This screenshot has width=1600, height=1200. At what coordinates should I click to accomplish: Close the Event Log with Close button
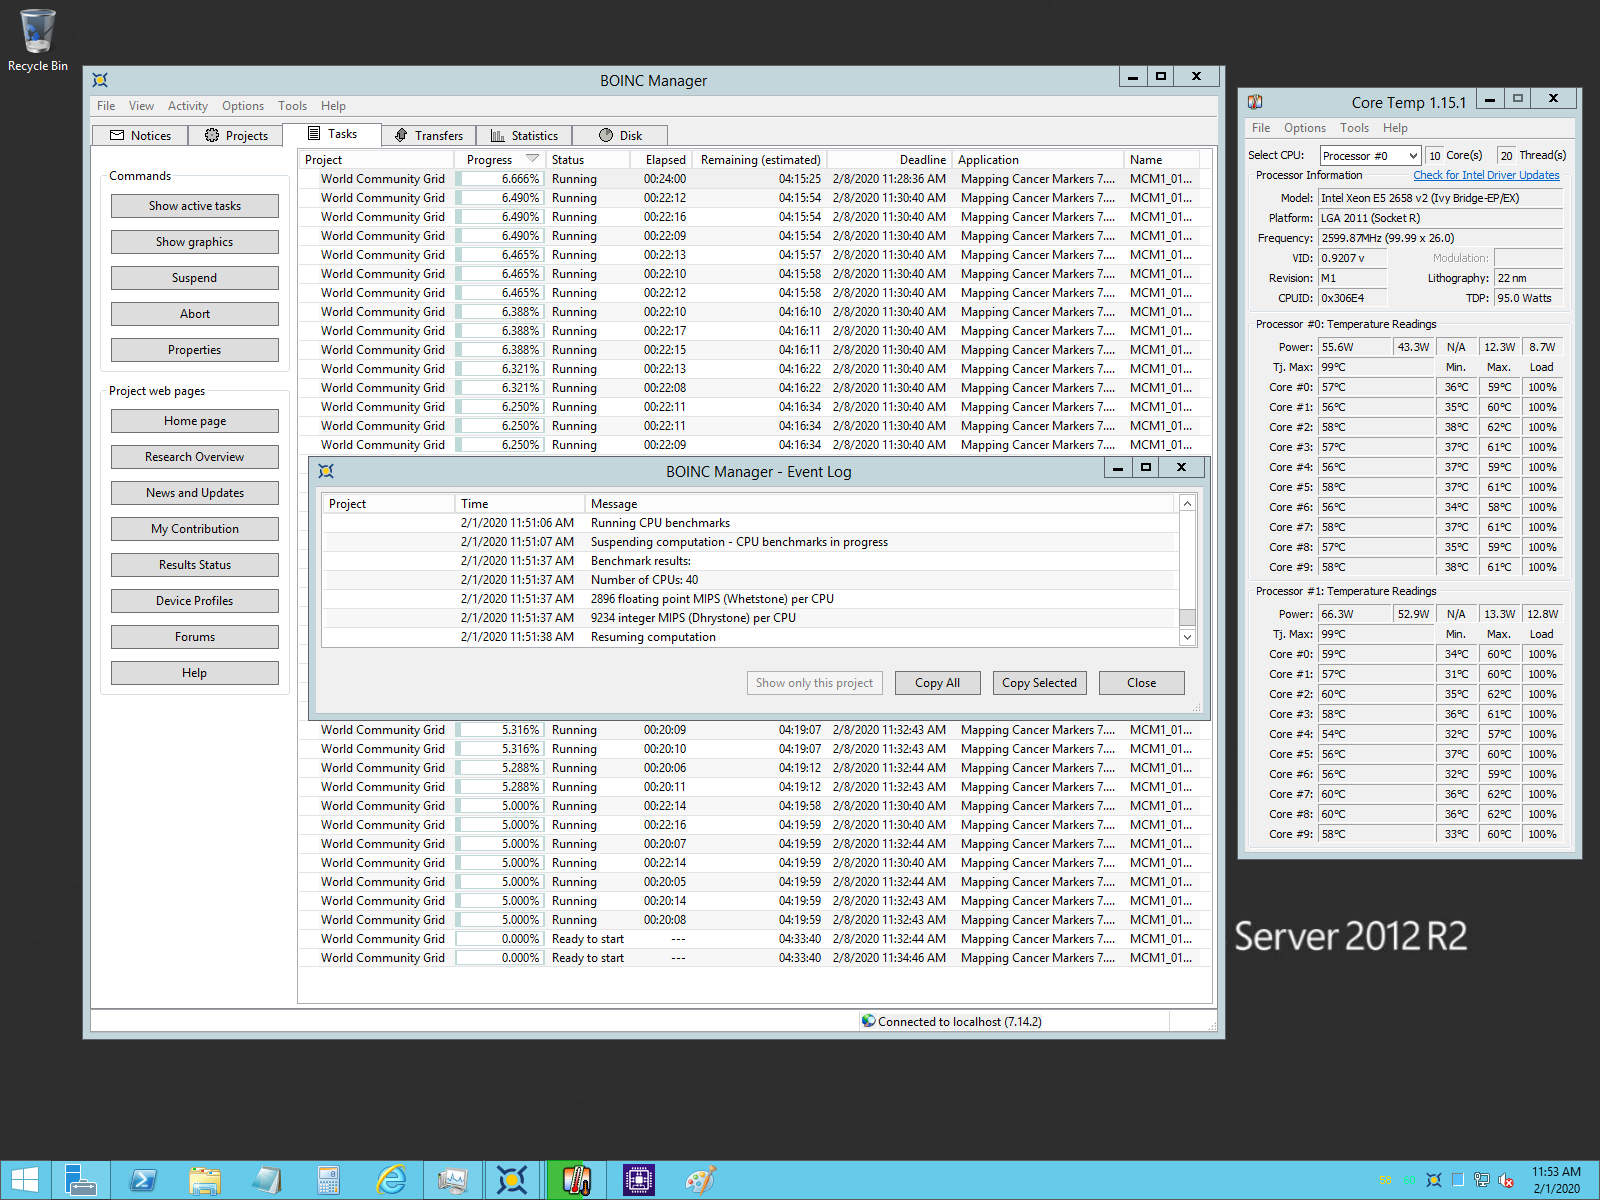point(1142,683)
